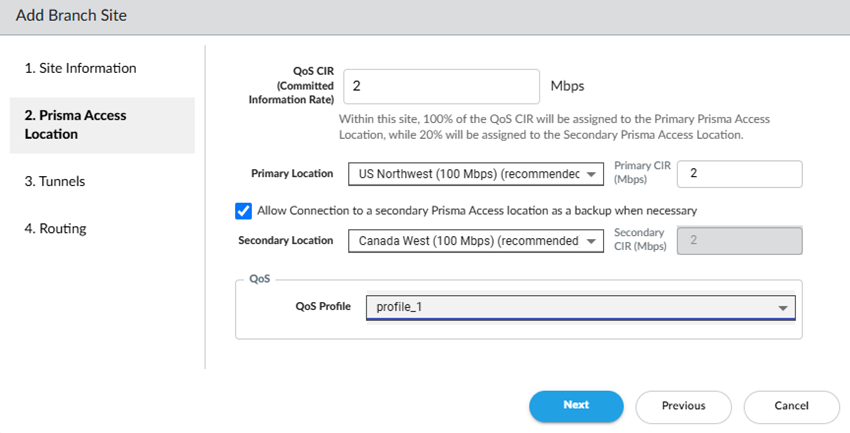Focus the Primary CIR (Mbps) field
This screenshot has width=850, height=433.
coord(739,174)
